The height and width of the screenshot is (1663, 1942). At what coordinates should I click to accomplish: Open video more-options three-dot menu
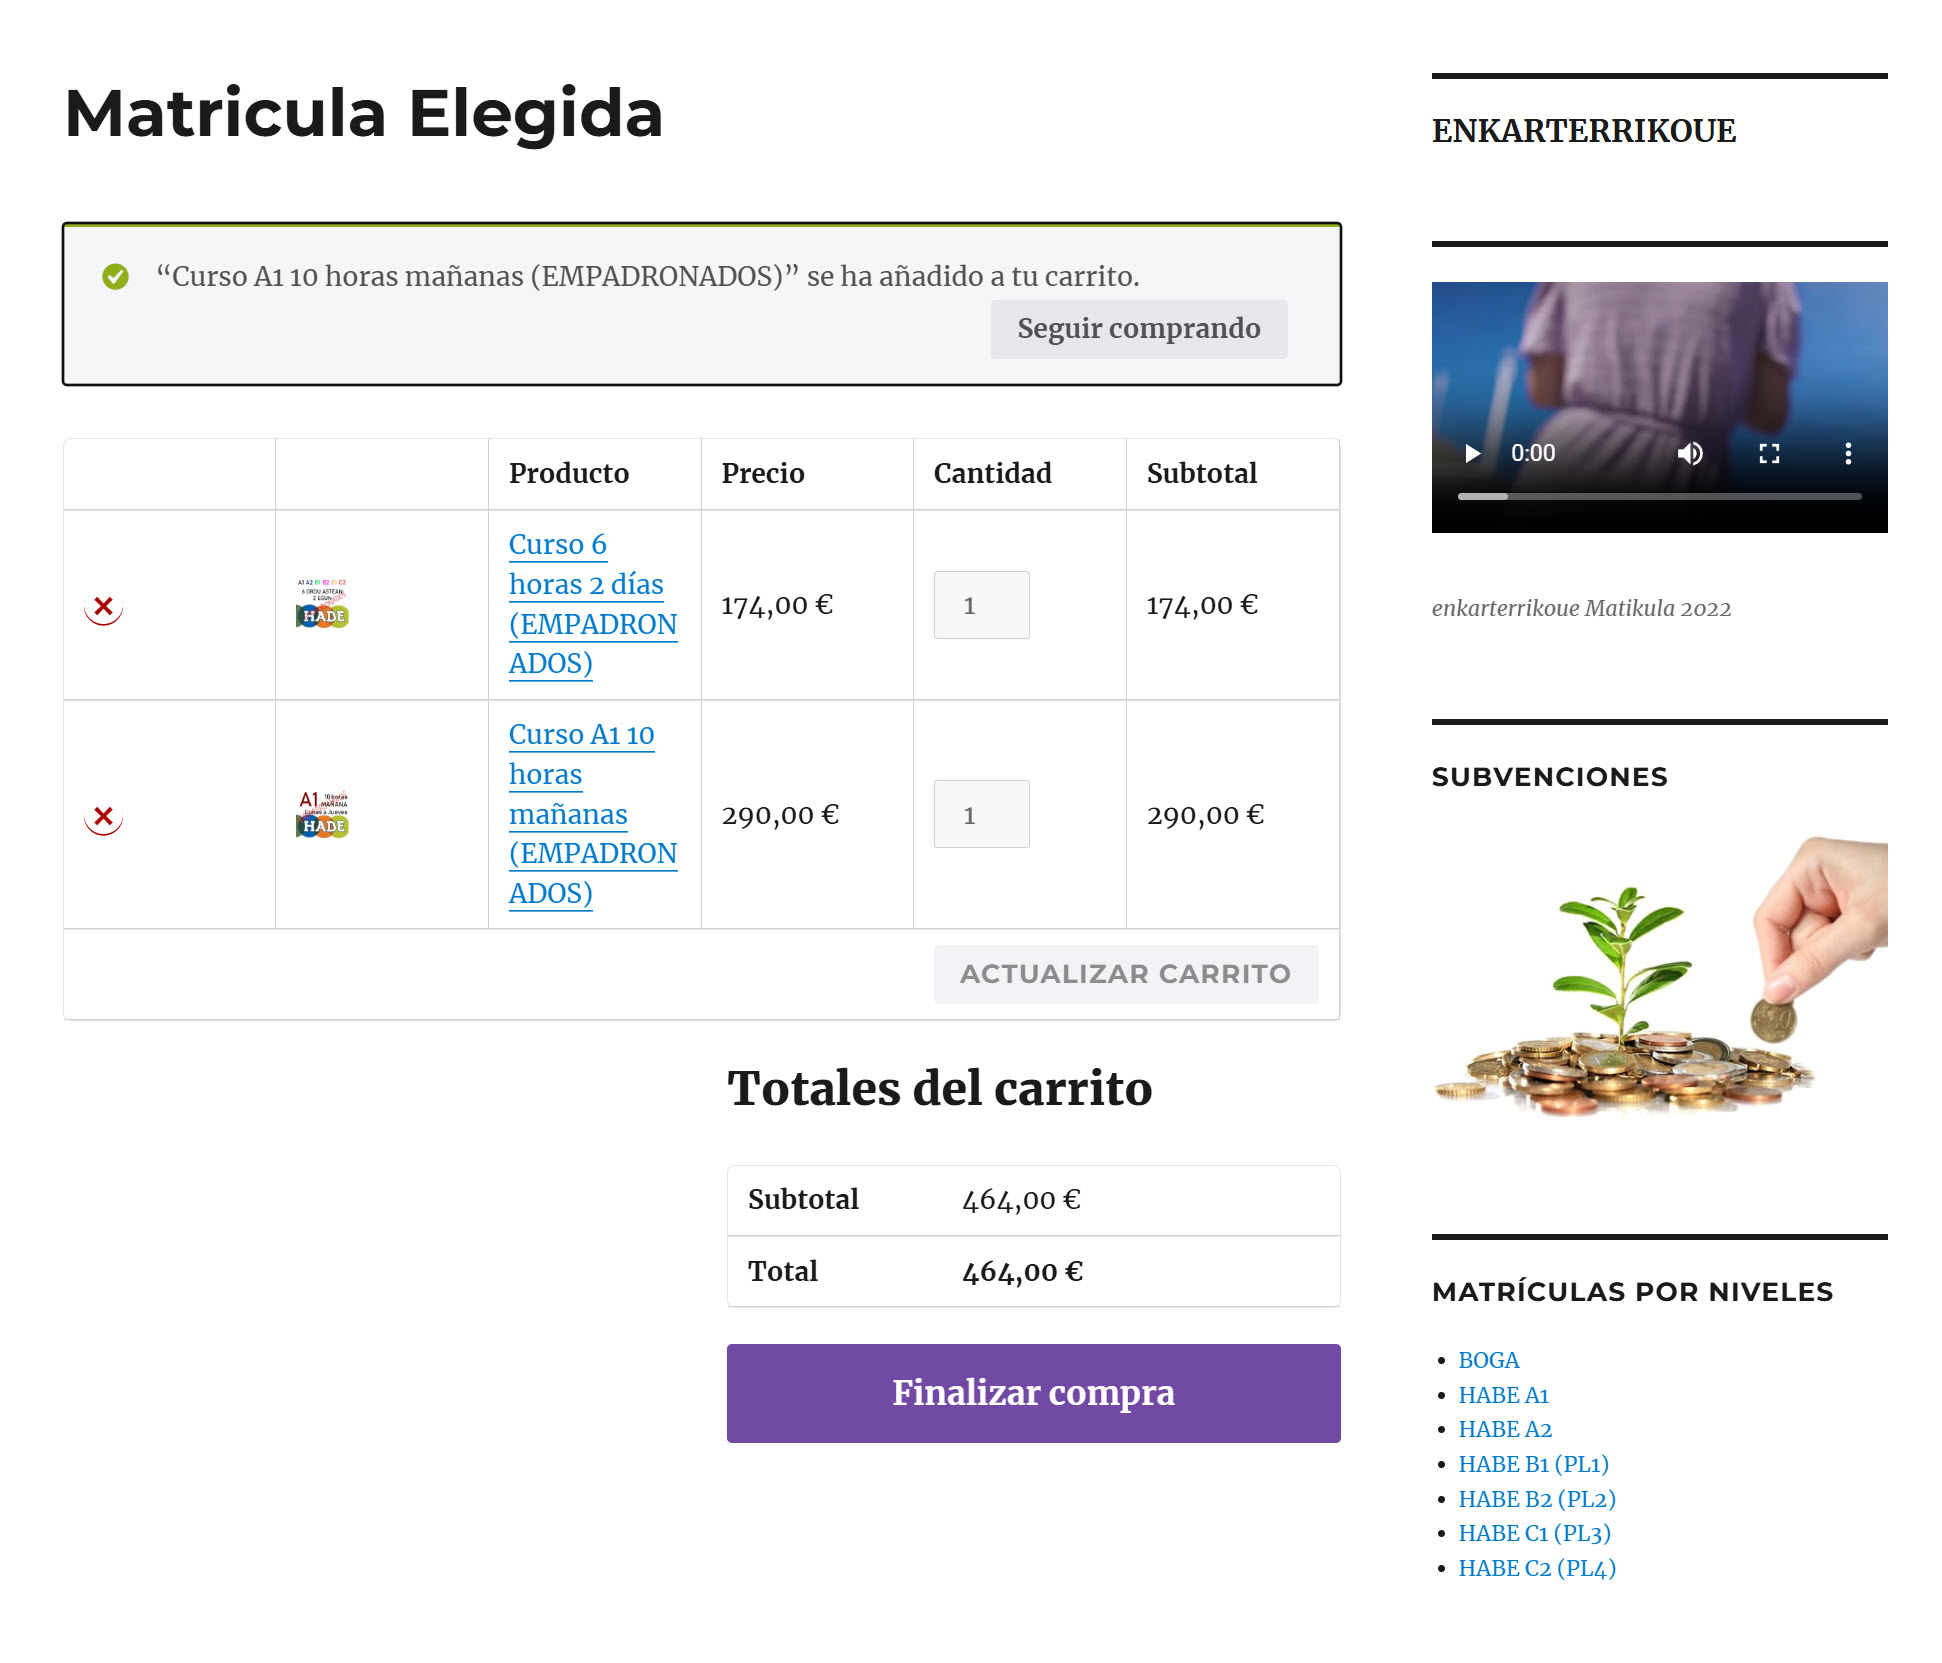tap(1848, 453)
